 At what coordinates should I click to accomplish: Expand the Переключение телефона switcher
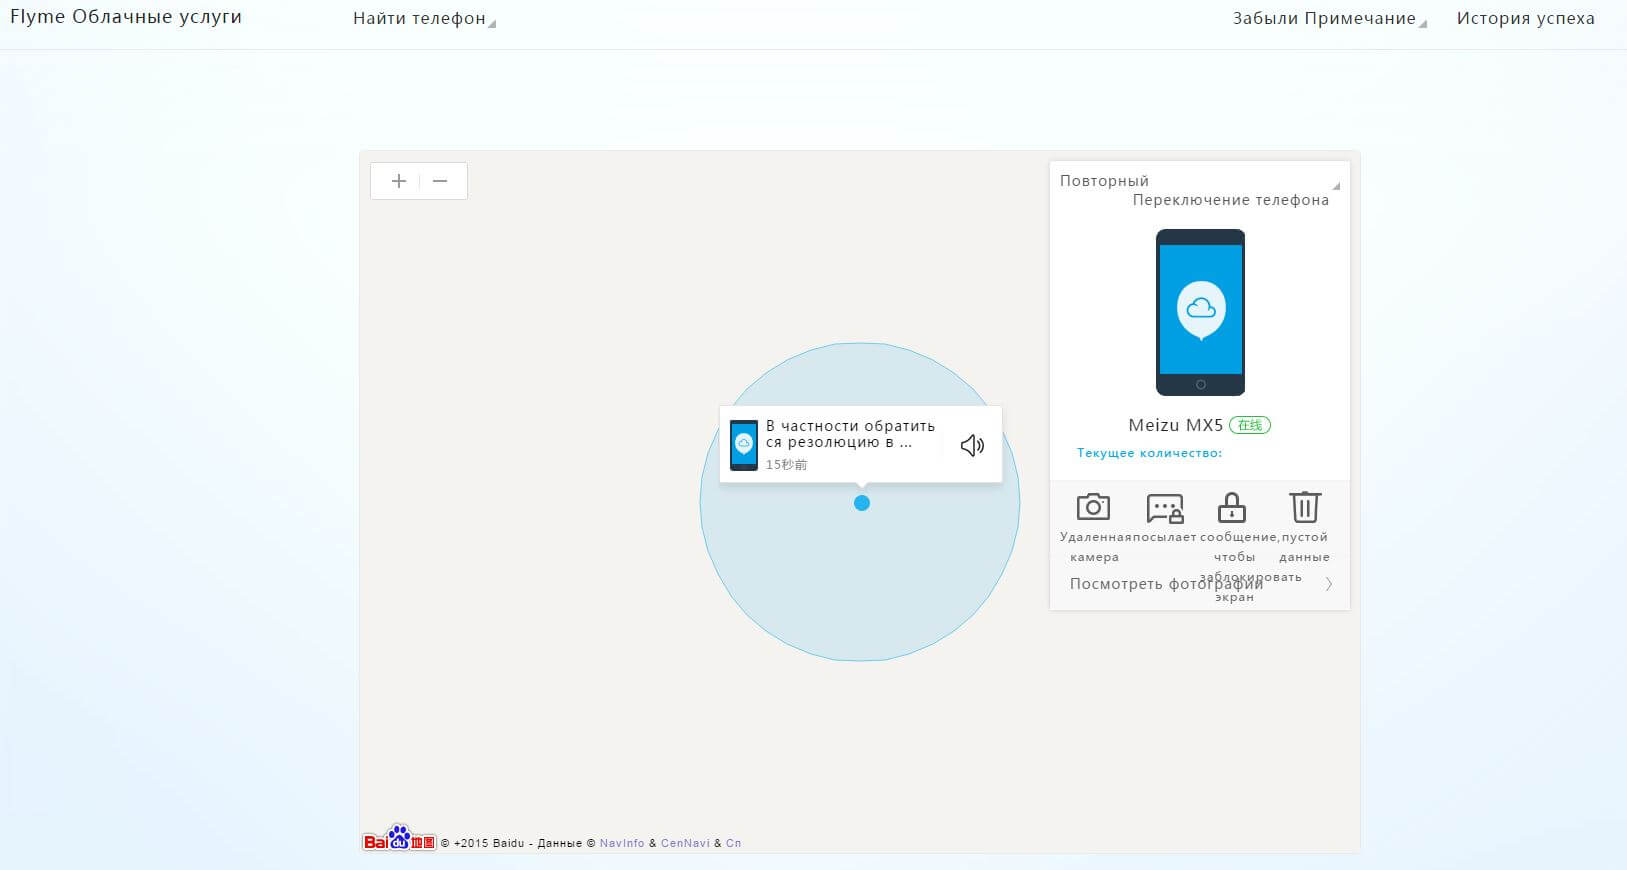point(1231,200)
